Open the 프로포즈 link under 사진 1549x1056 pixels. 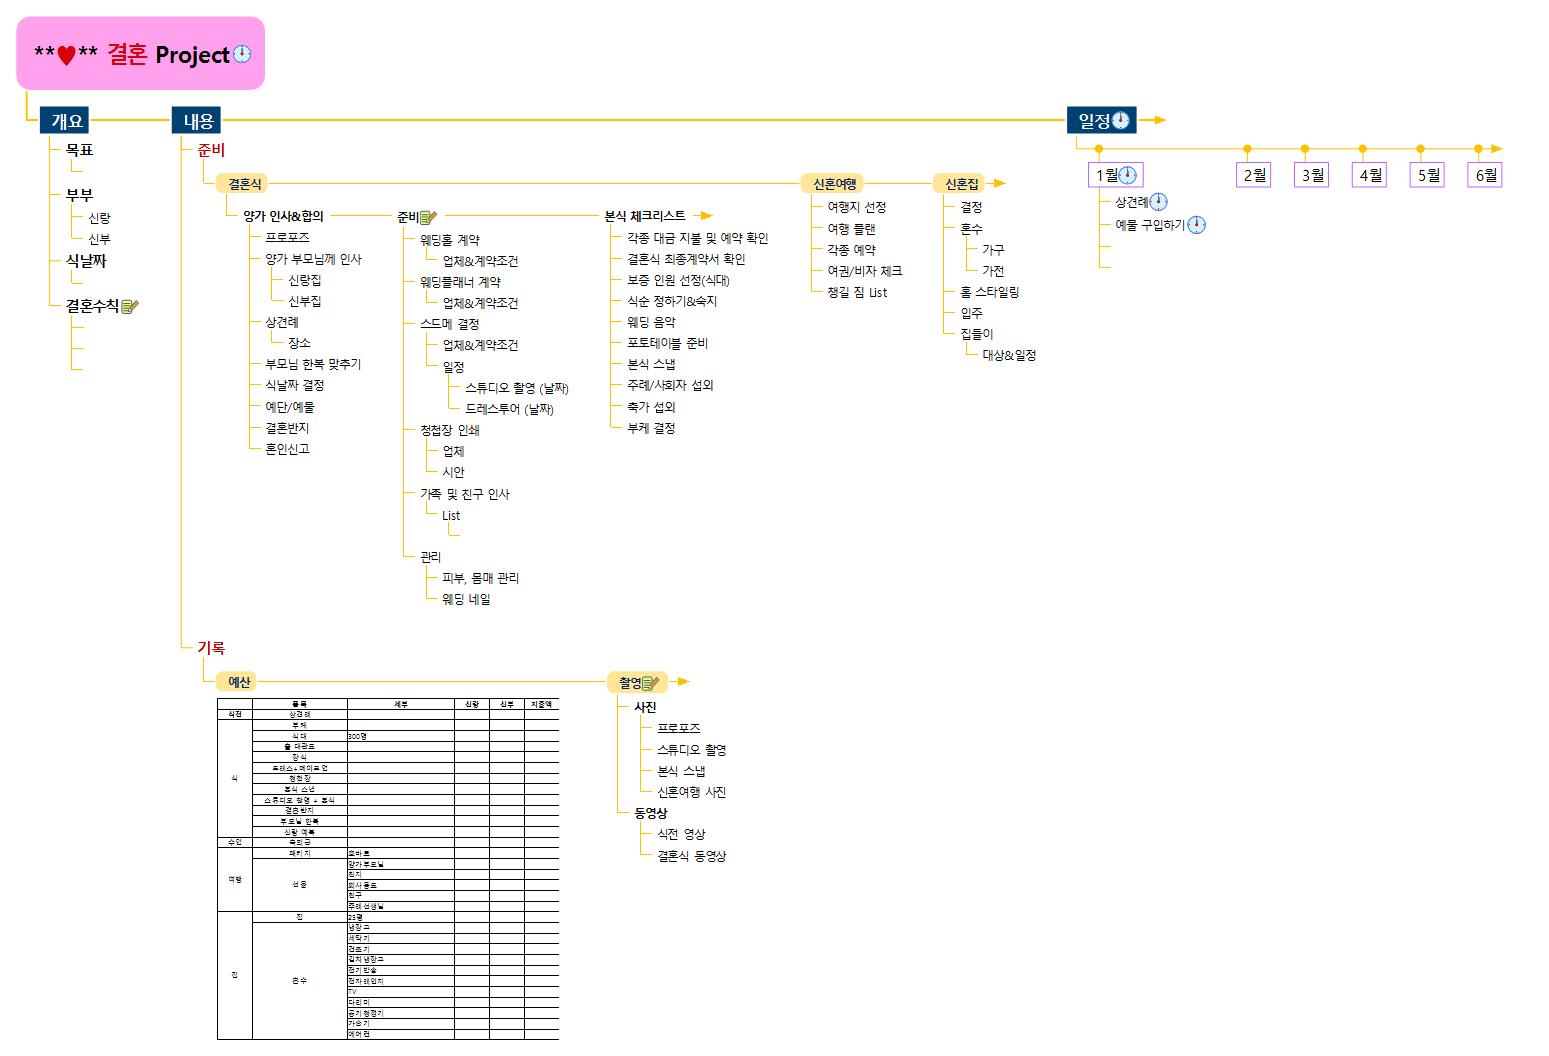[x=678, y=728]
